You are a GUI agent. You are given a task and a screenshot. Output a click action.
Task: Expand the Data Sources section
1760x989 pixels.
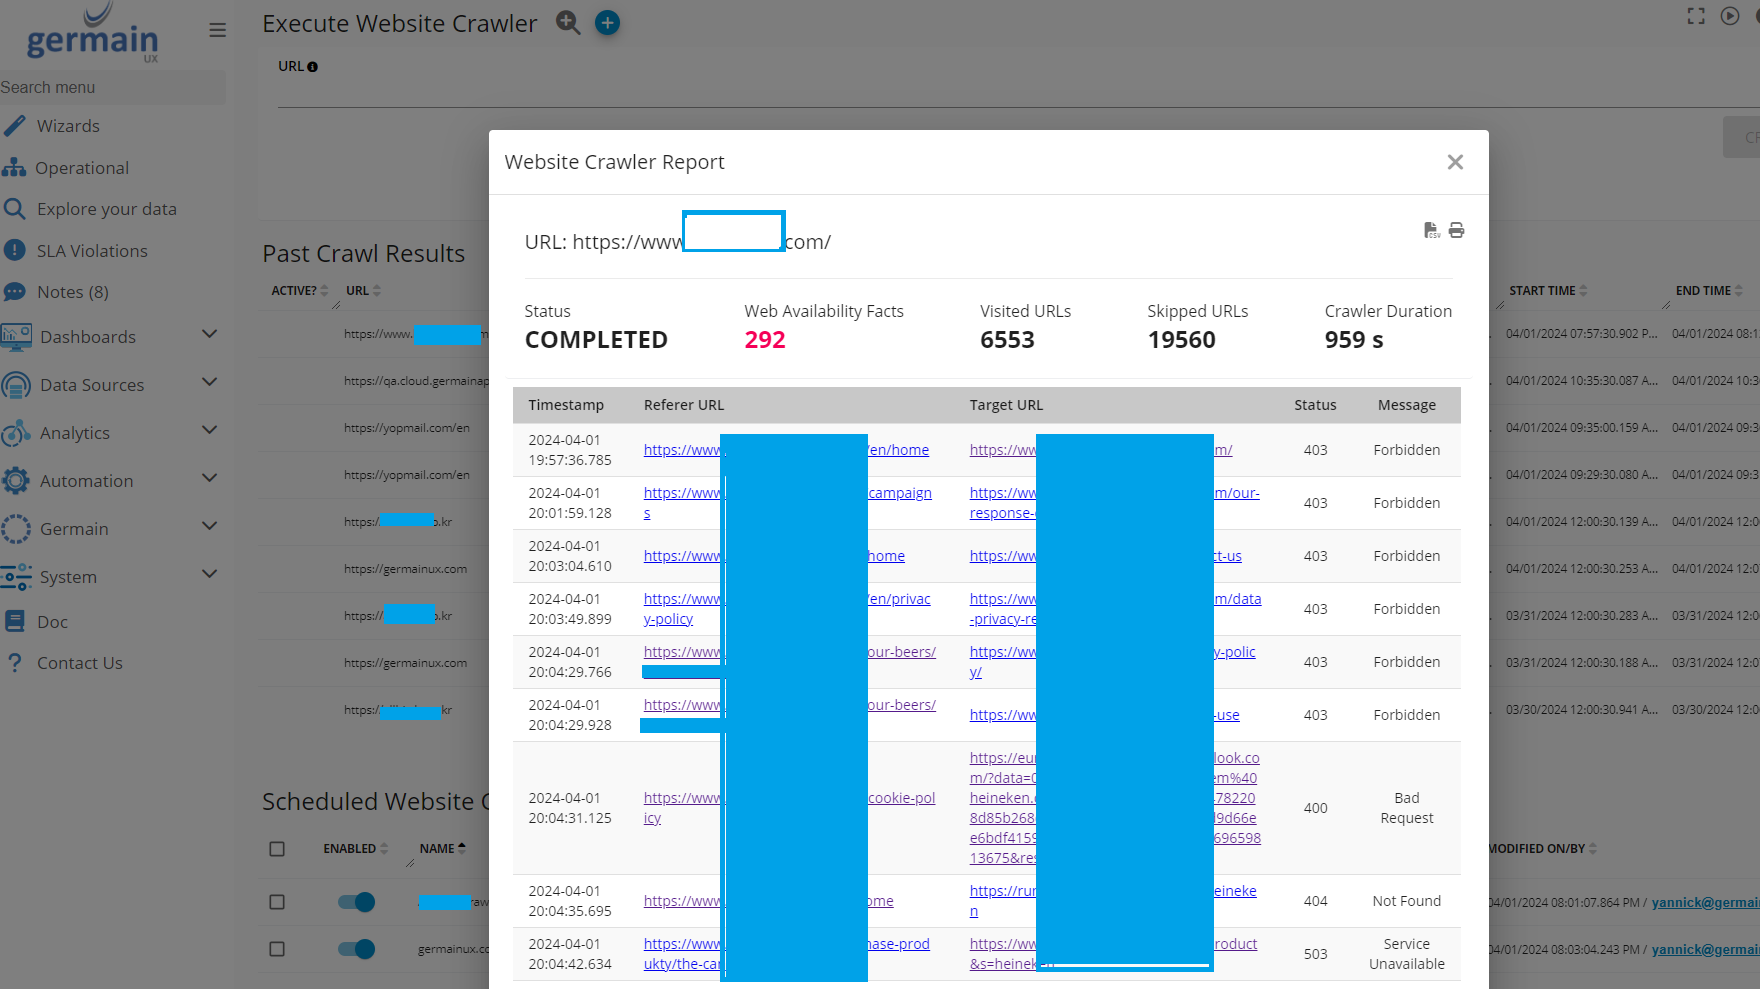[x=209, y=383]
